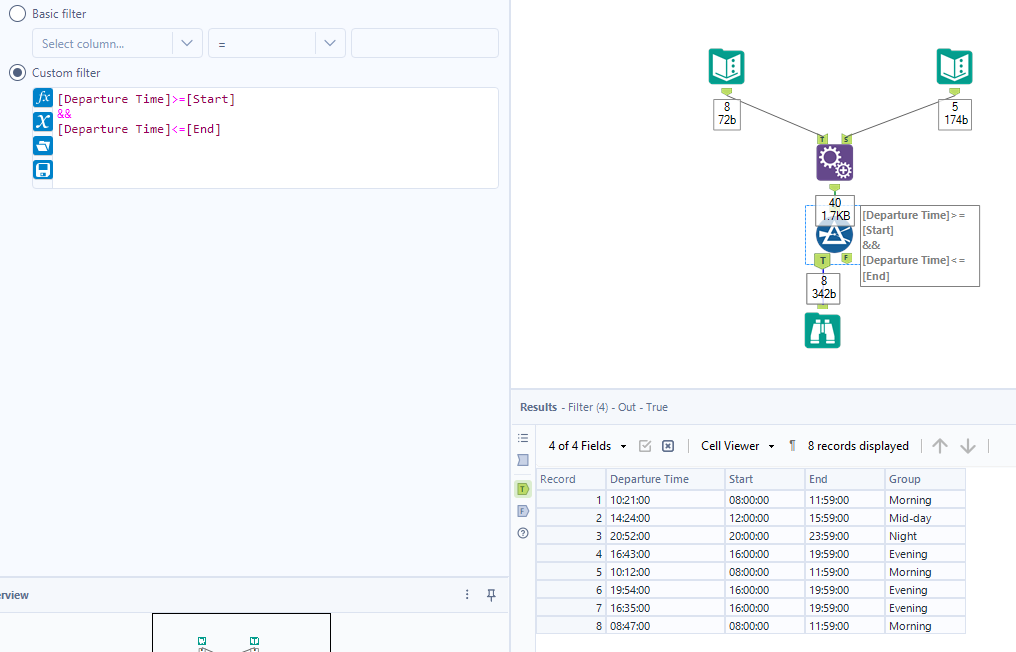Open the overview panel options menu
The height and width of the screenshot is (652, 1016).
pyautogui.click(x=466, y=595)
